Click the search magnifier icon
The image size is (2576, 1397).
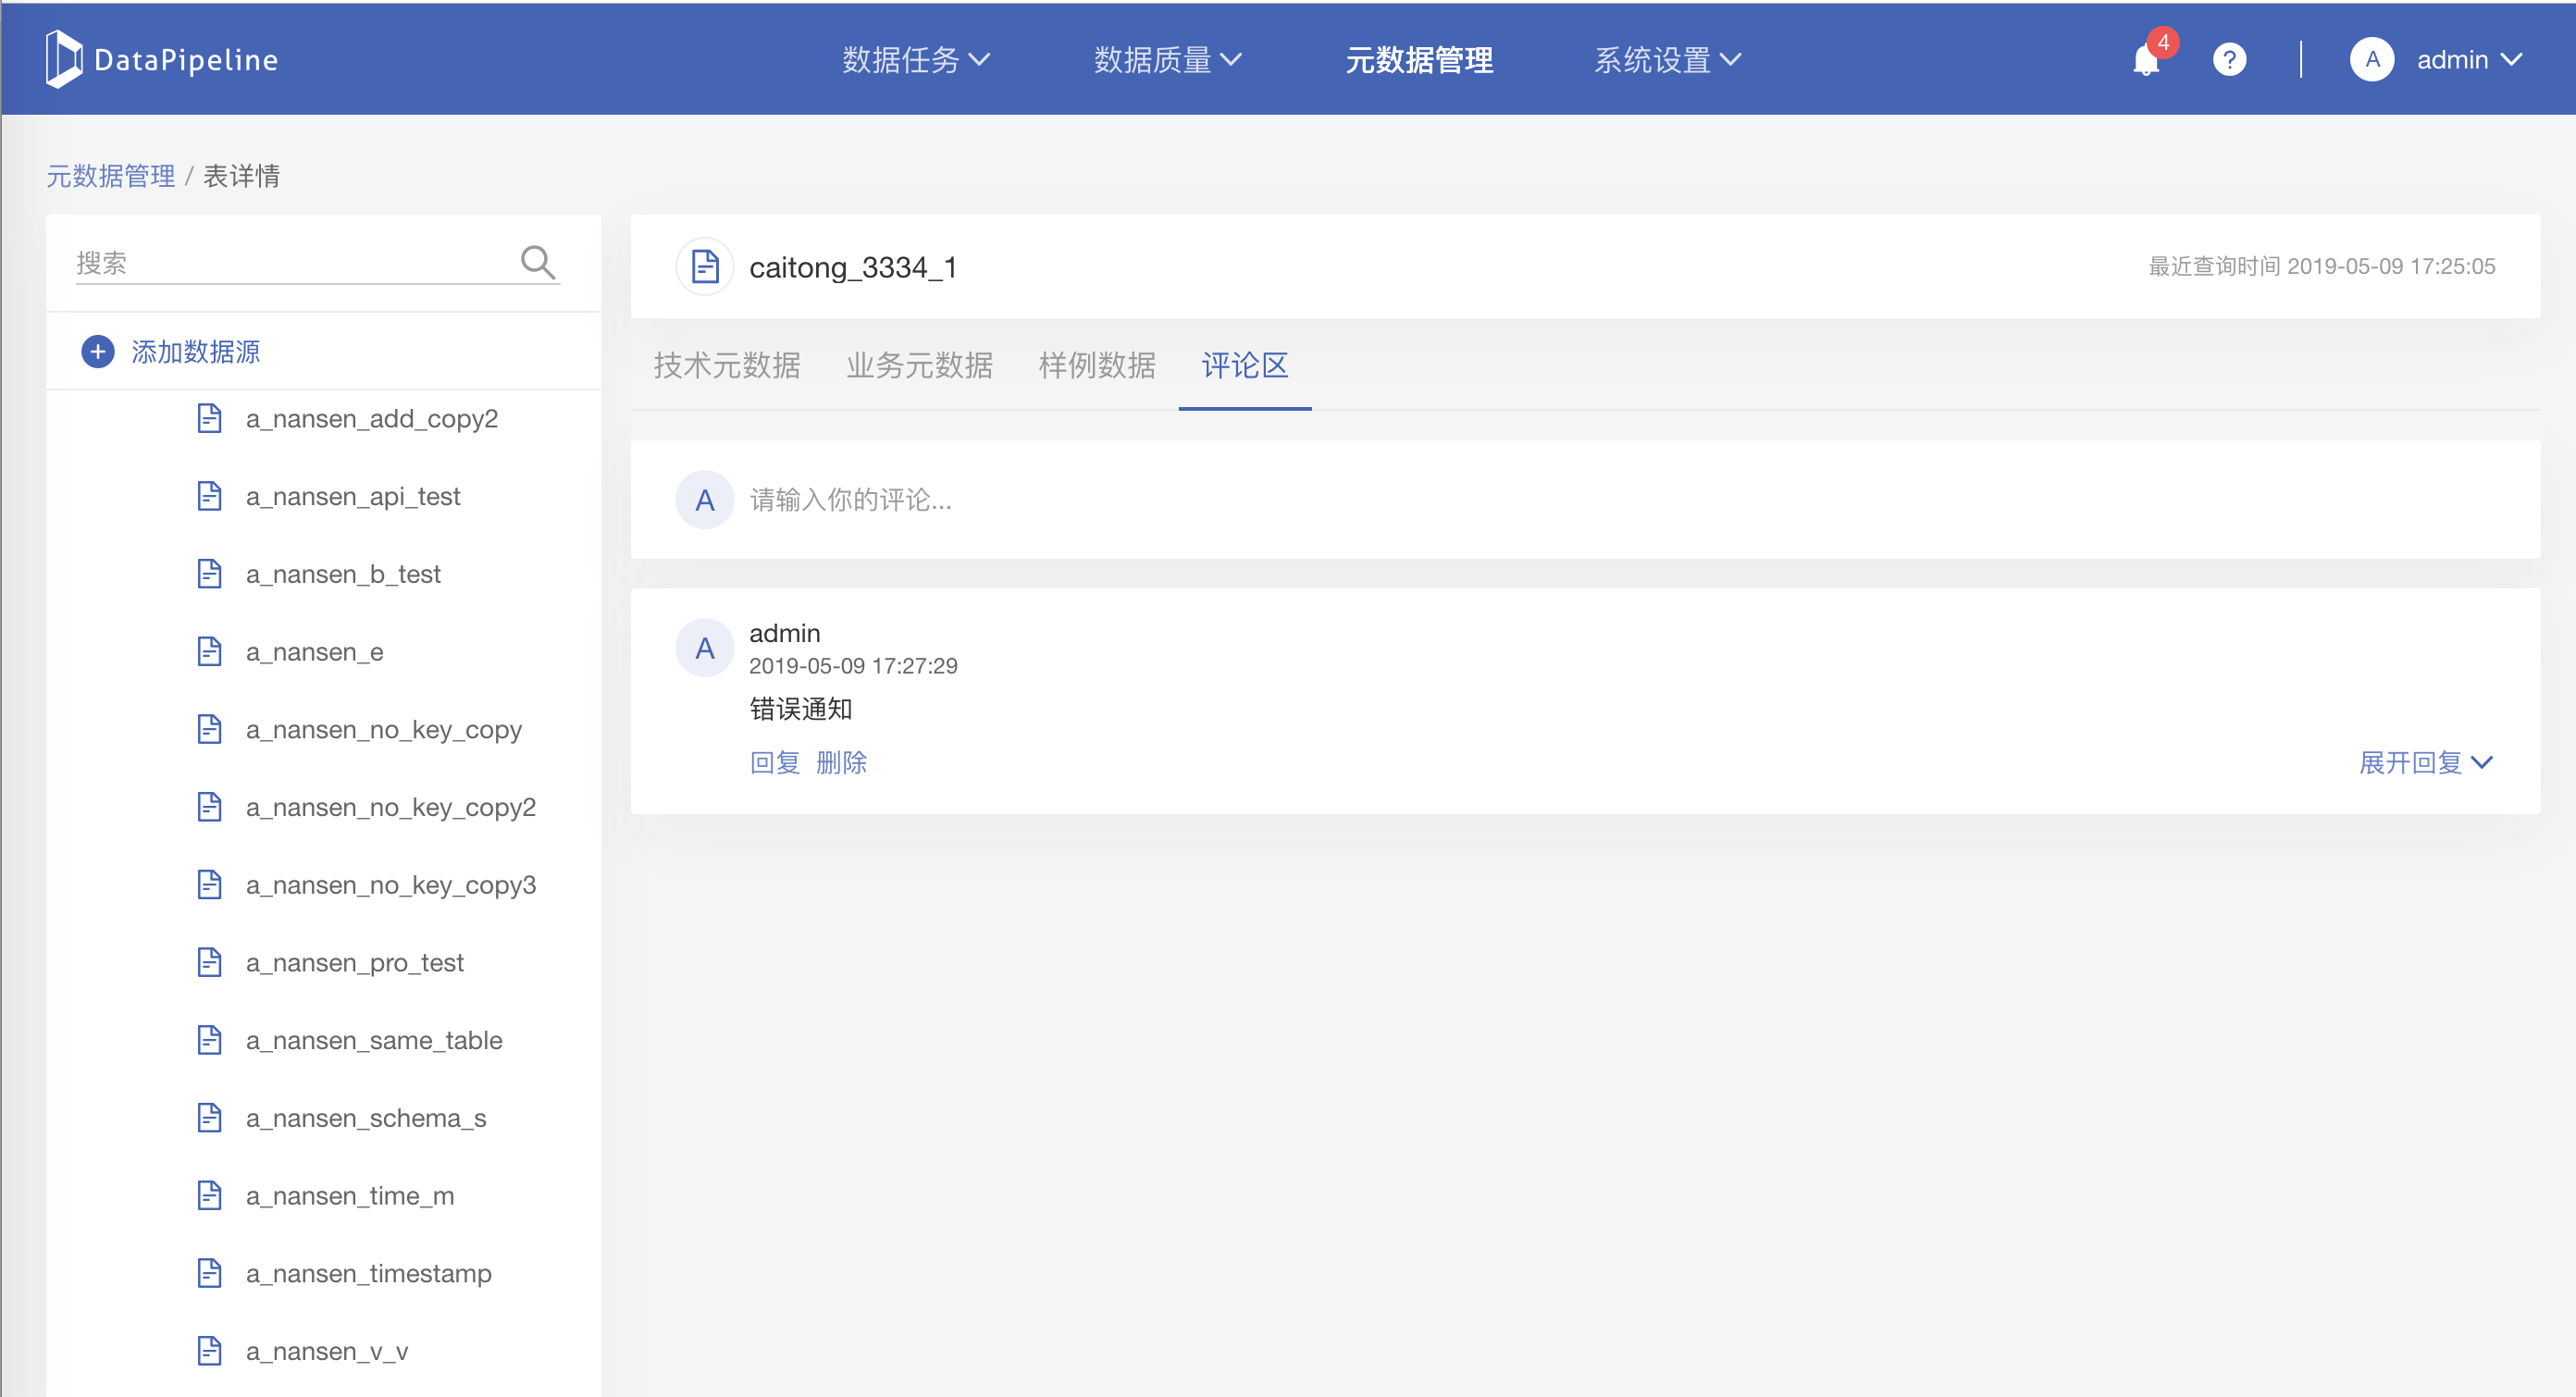pos(538,262)
